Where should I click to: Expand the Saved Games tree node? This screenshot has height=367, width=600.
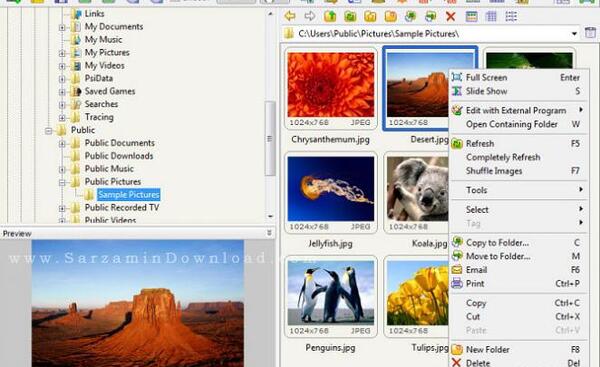coord(62,92)
